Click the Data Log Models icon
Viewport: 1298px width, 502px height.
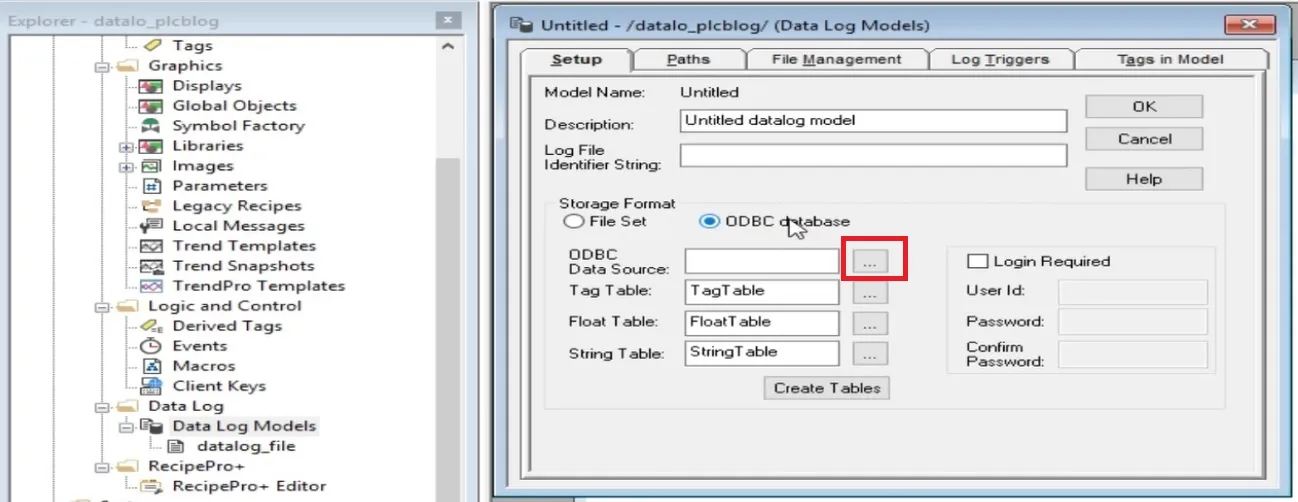152,426
